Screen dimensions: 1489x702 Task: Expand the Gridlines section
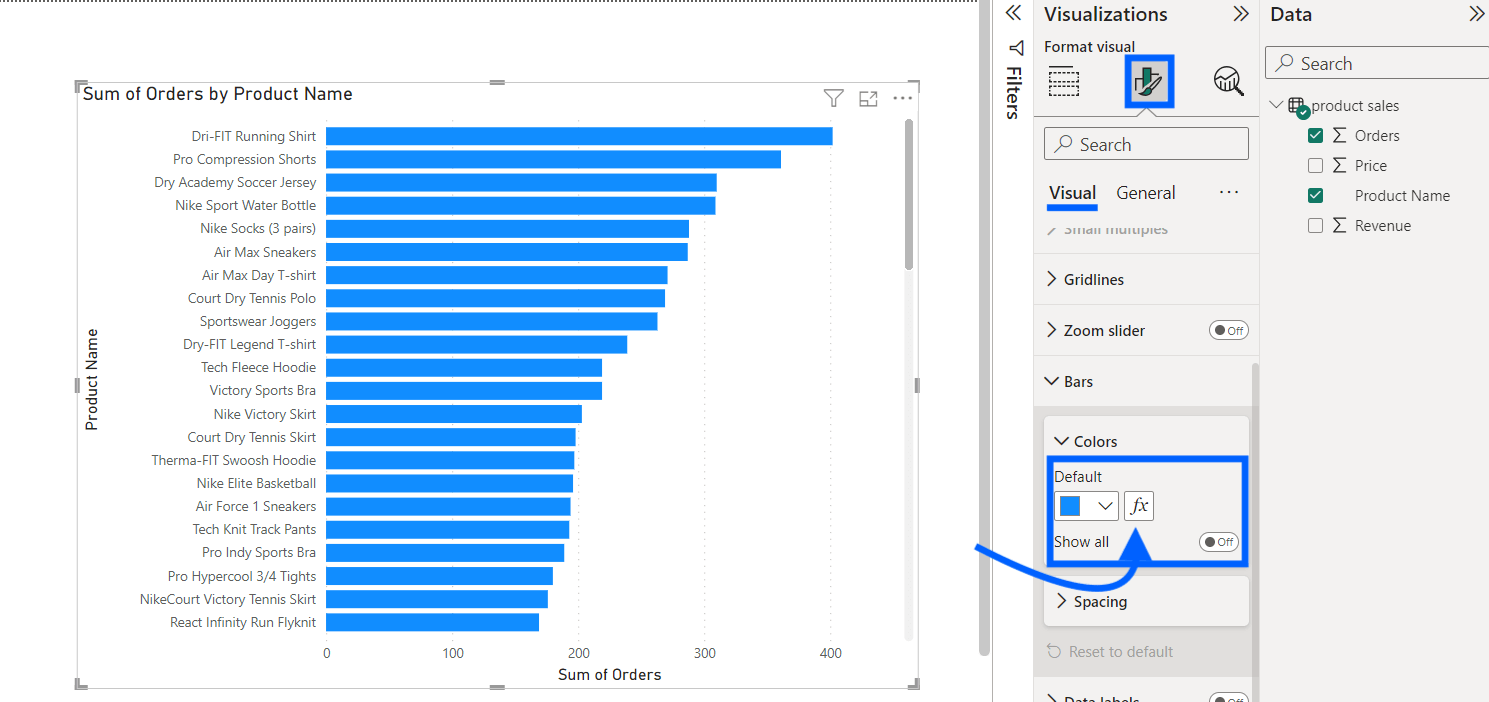(1093, 279)
